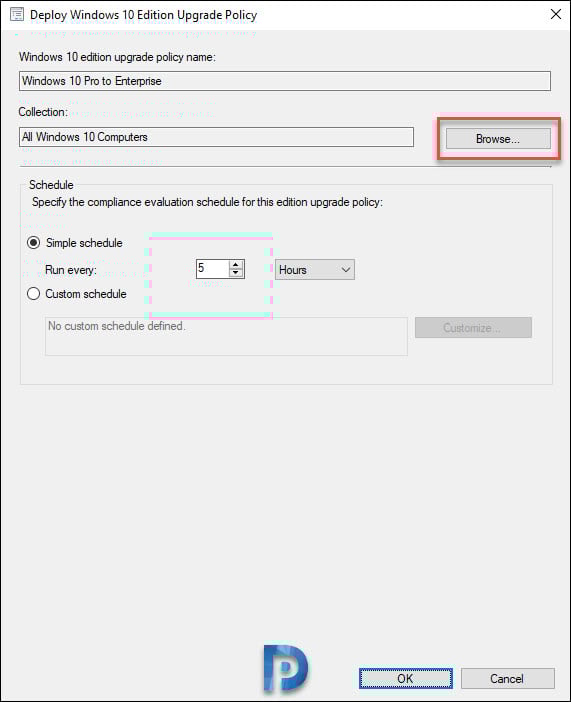Click the upgrade policy name text field

pos(285,81)
